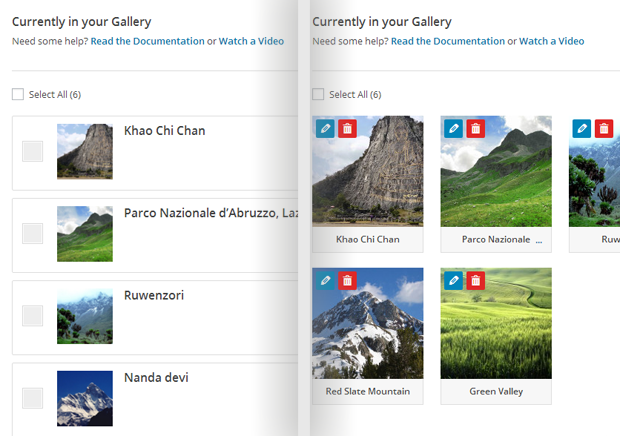Viewport: 620px width, 436px height.
Task: Click trash icon on Parco Nazionale thumbnail
Action: [476, 128]
